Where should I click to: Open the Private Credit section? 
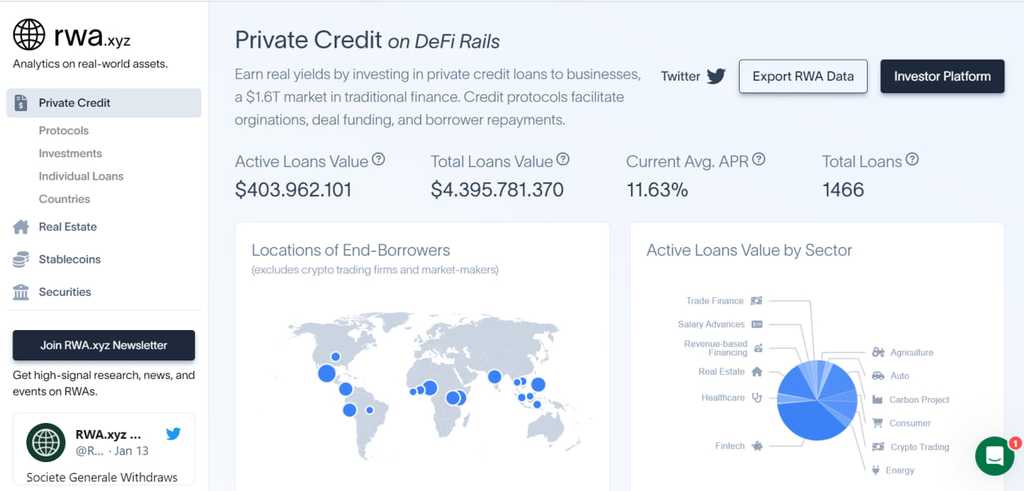coord(74,103)
